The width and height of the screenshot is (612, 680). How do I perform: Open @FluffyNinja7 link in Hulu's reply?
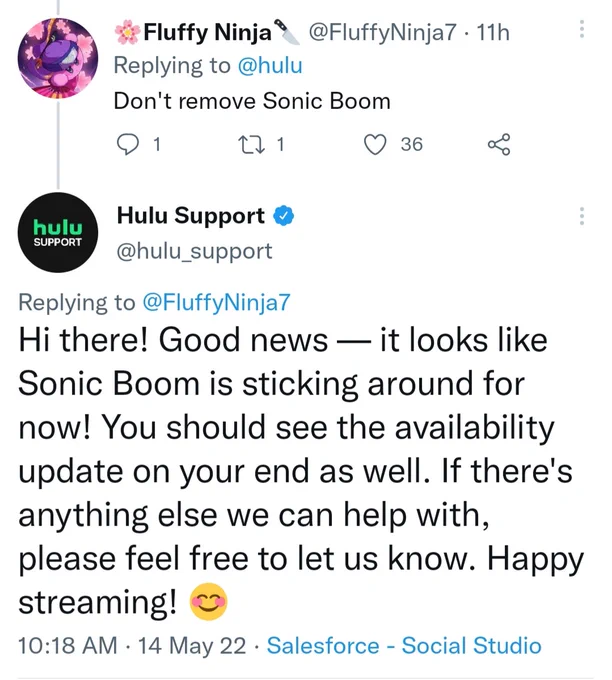click(x=216, y=302)
